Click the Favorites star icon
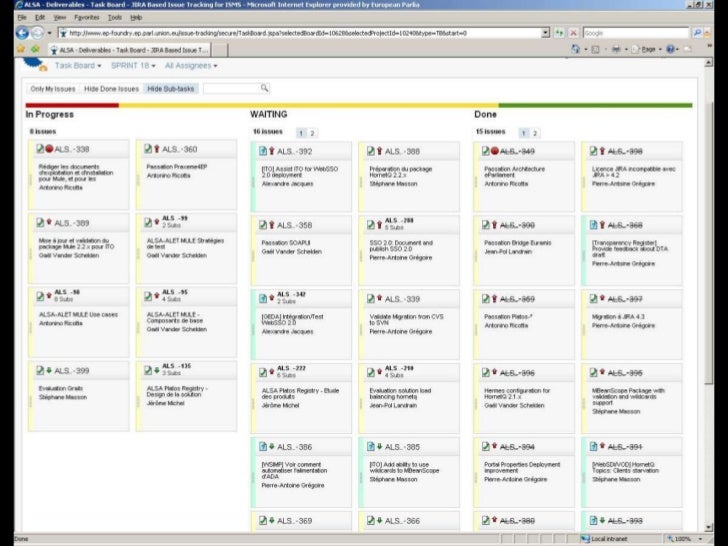The image size is (728, 546). (x=20, y=49)
